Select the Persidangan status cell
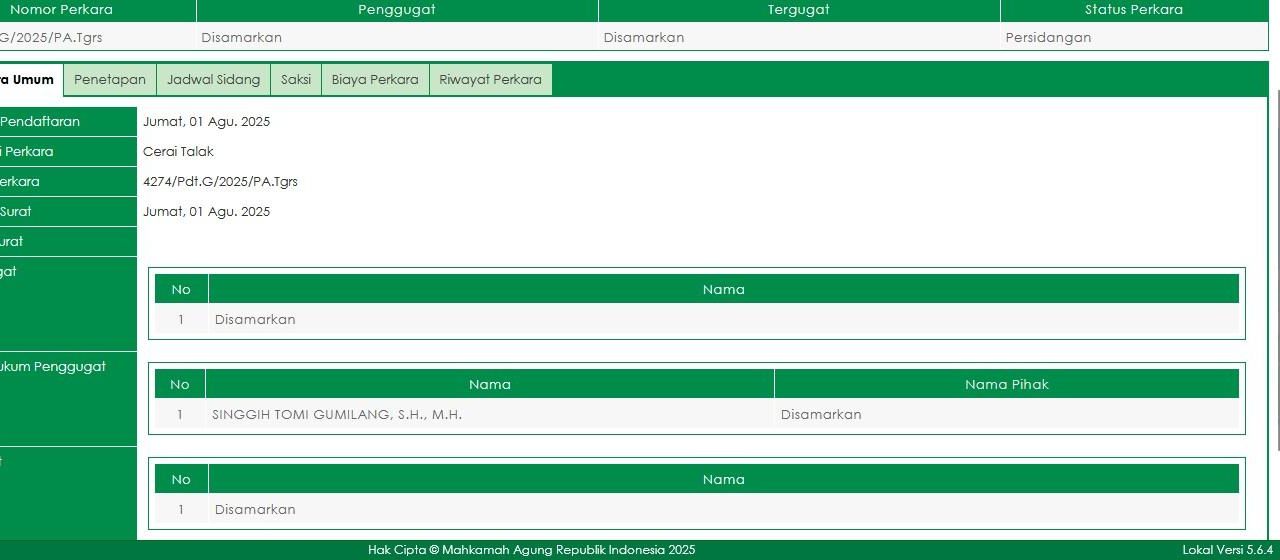 click(x=1048, y=38)
